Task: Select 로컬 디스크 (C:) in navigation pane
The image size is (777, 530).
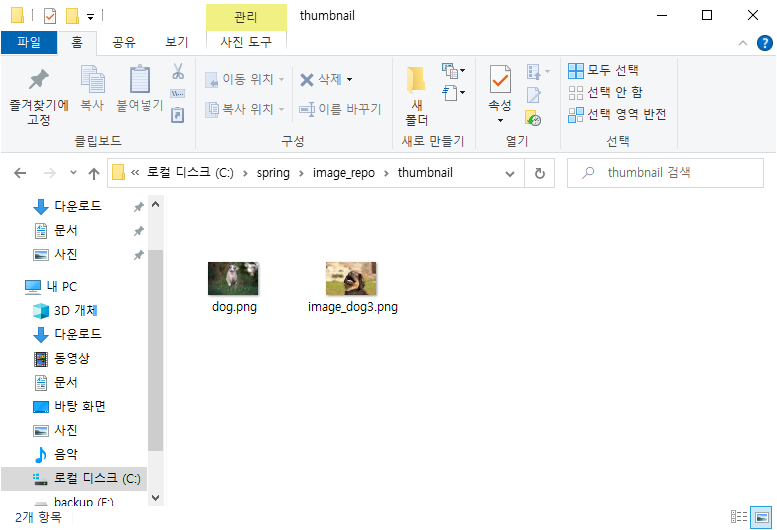Action: point(74,478)
